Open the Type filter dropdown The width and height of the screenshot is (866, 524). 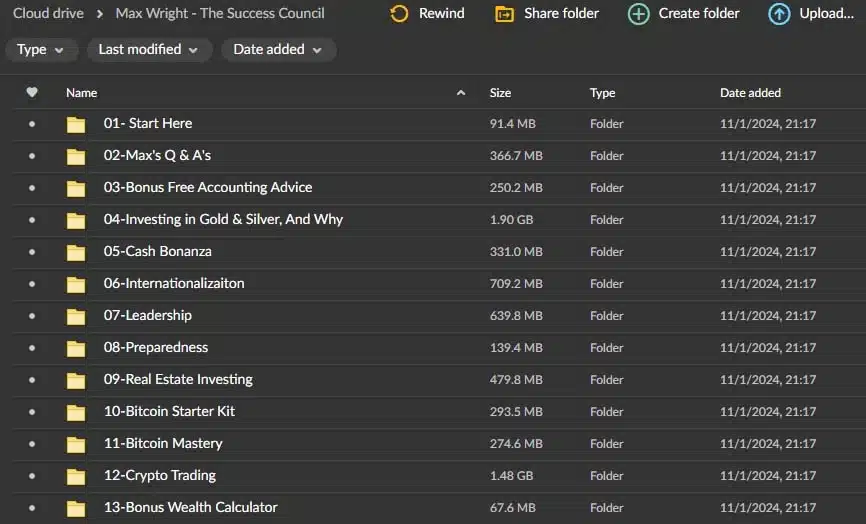[x=40, y=50]
